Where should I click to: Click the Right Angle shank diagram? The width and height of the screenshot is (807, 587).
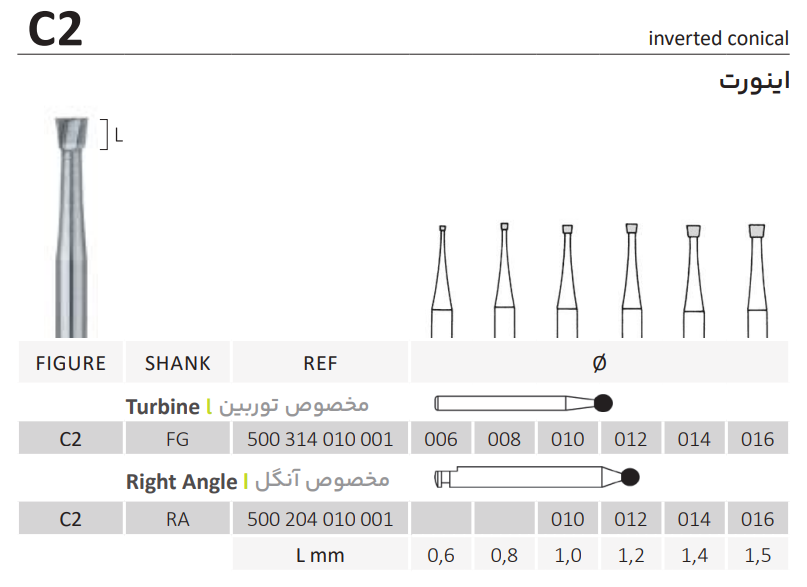click(x=537, y=477)
